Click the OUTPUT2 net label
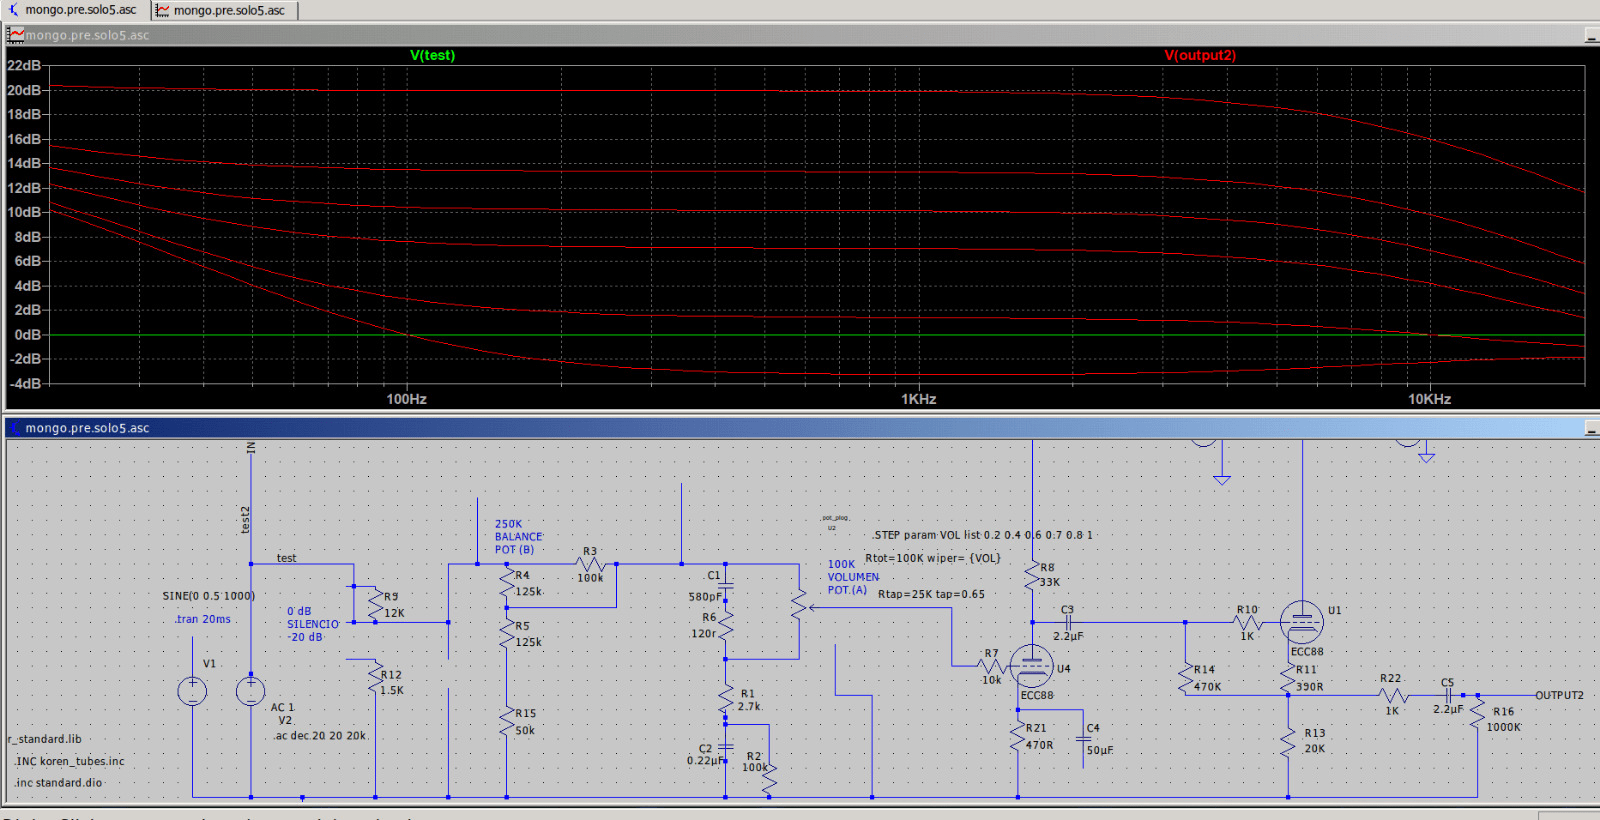Image resolution: width=1600 pixels, height=820 pixels. [1559, 695]
